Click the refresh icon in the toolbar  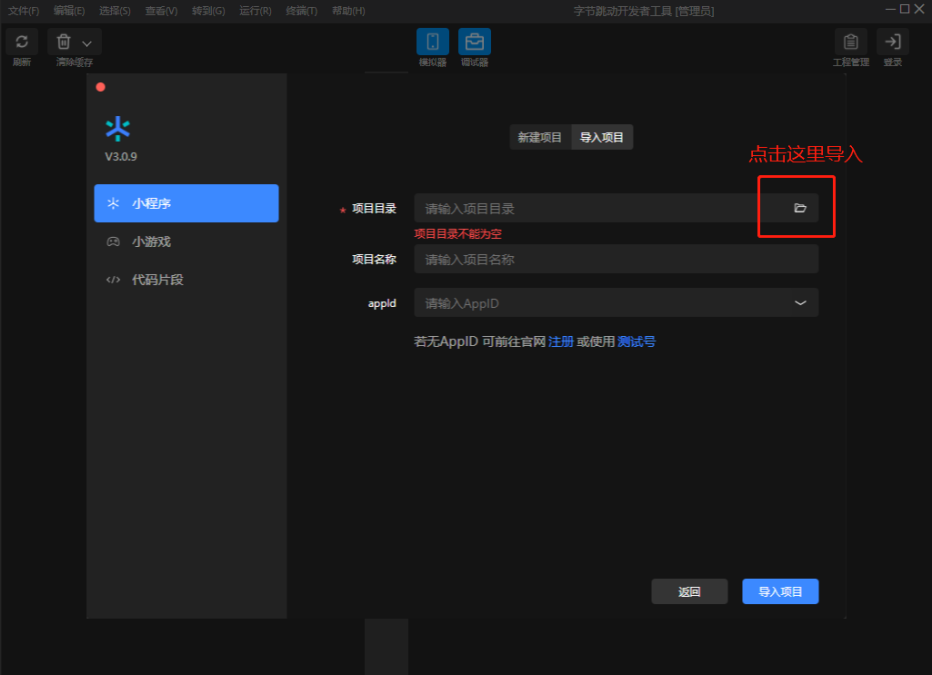pyautogui.click(x=22, y=42)
